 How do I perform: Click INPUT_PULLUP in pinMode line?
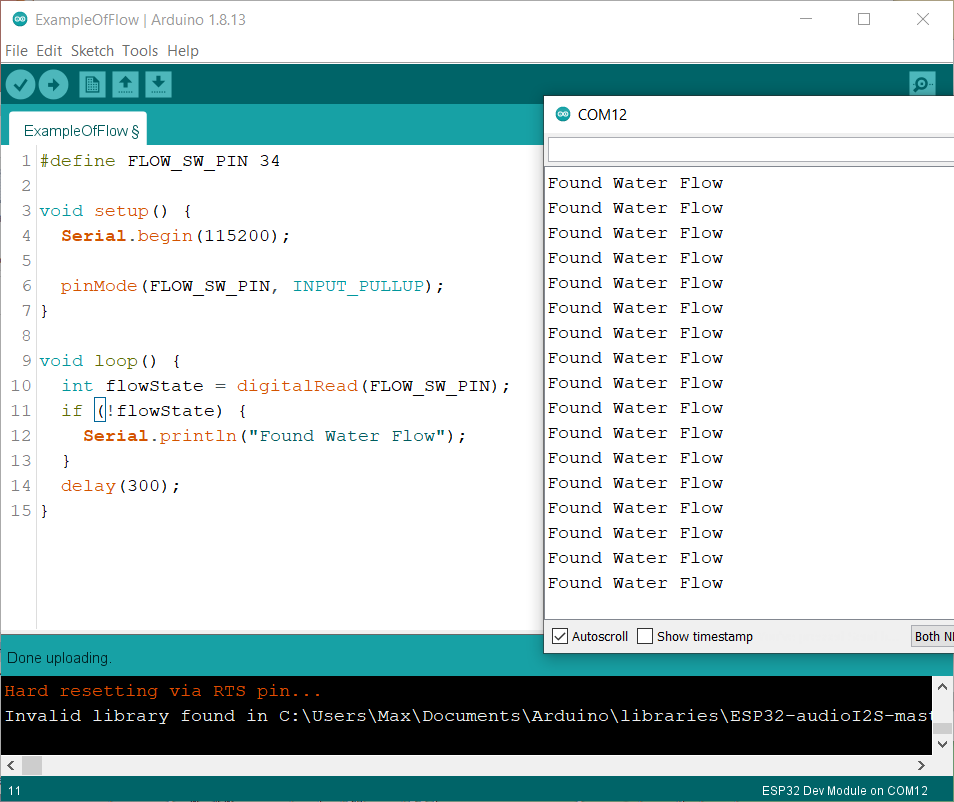pos(358,285)
